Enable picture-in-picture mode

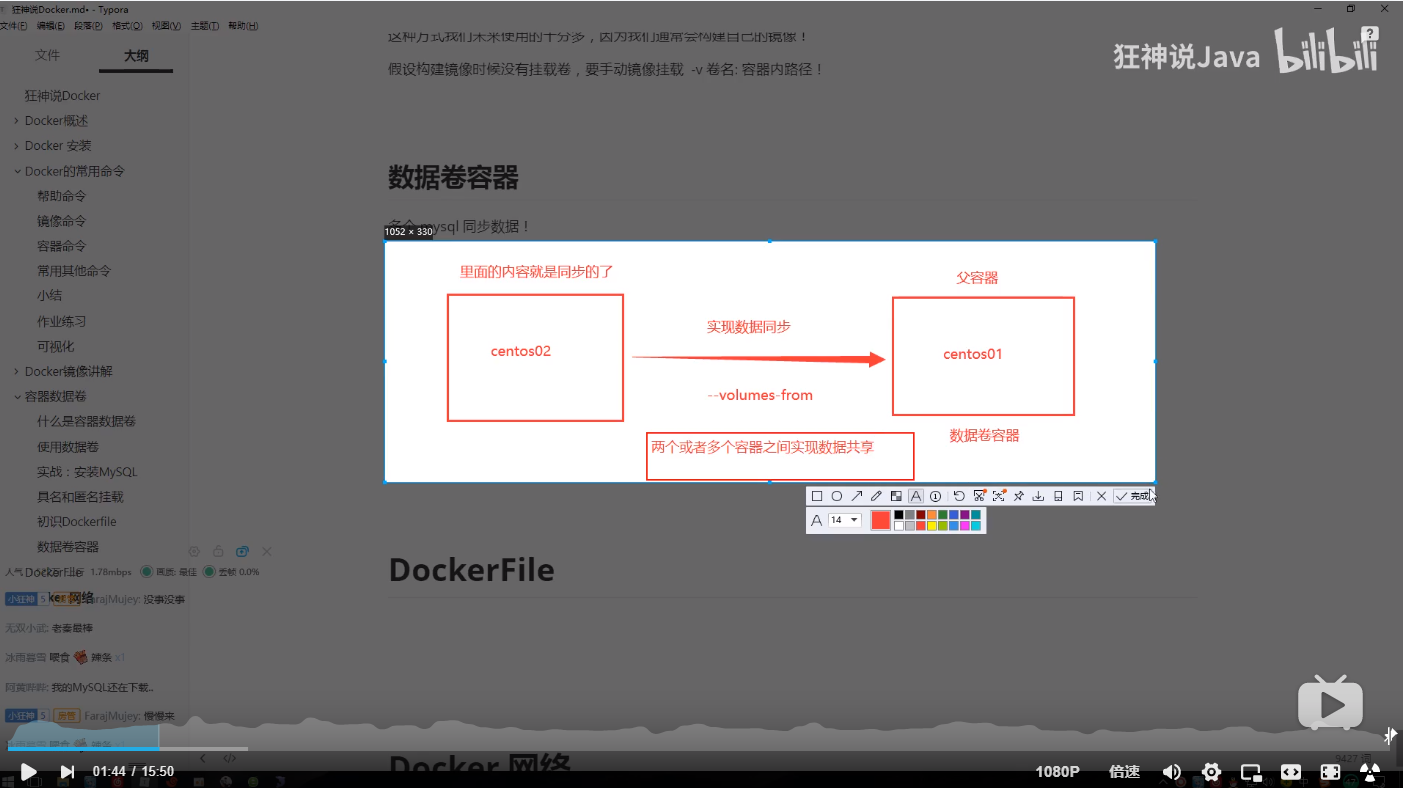[x=1251, y=771]
